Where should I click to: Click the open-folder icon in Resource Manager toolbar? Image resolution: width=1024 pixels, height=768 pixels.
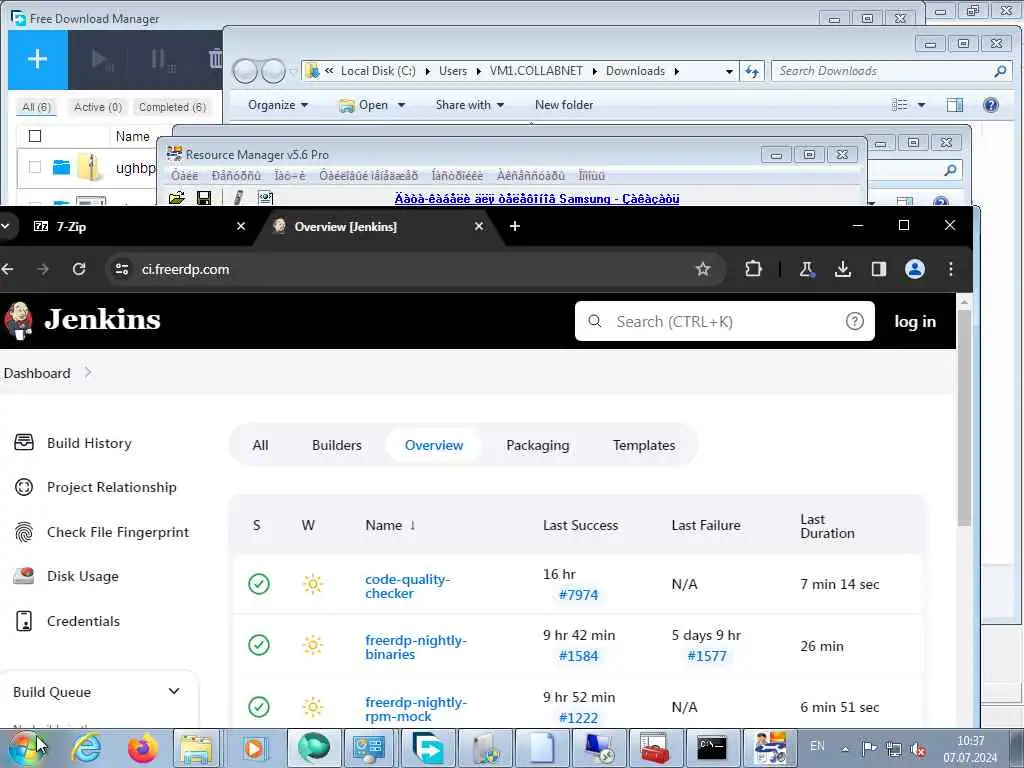tap(176, 197)
